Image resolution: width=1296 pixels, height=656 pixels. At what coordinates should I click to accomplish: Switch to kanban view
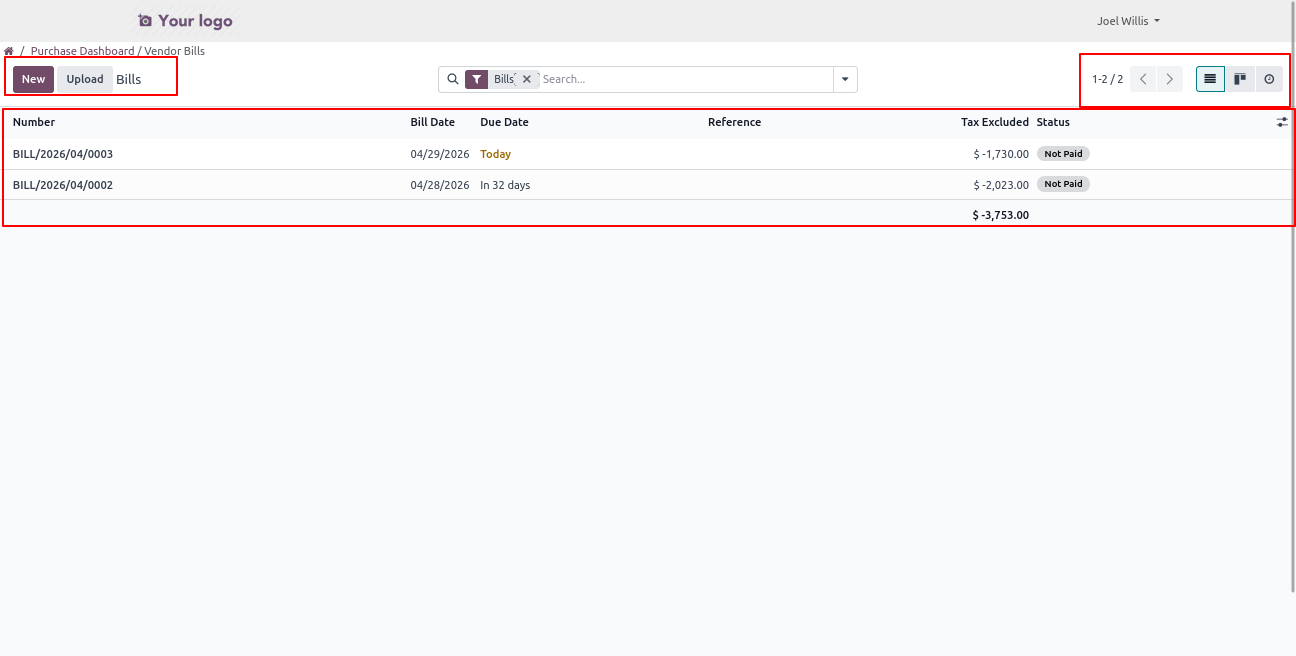tap(1240, 79)
